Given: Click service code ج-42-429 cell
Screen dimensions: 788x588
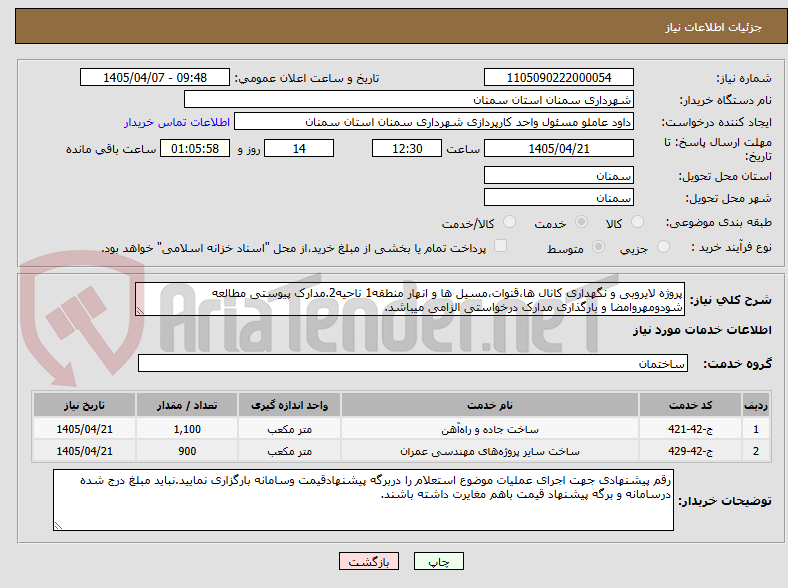Looking at the screenshot, I should pos(691,451).
